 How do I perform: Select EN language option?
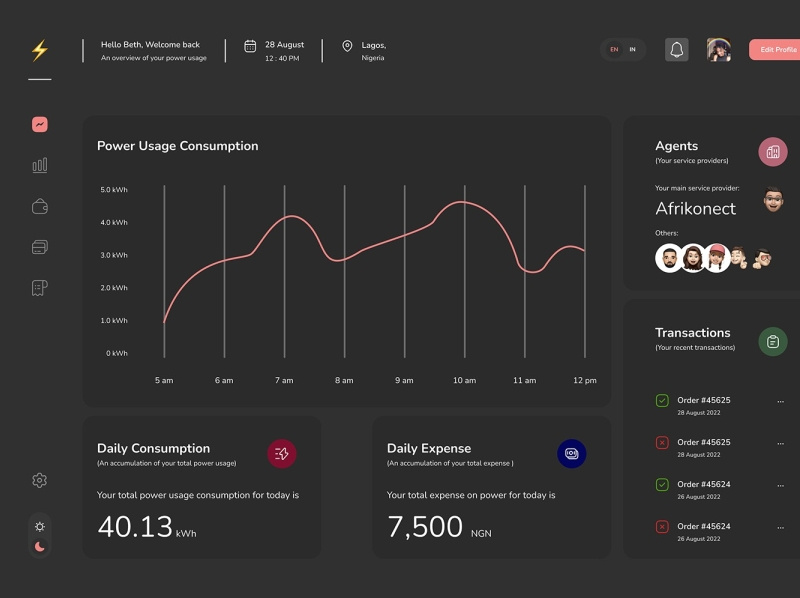[614, 49]
